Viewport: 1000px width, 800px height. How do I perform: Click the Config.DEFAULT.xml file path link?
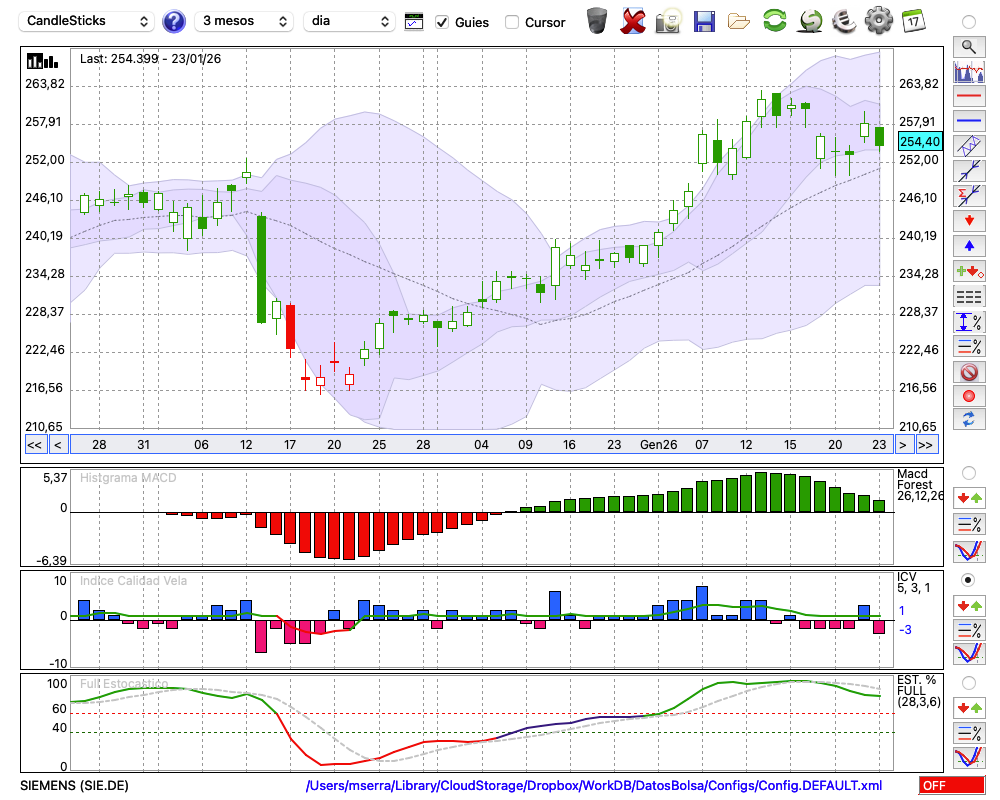pyautogui.click(x=594, y=786)
